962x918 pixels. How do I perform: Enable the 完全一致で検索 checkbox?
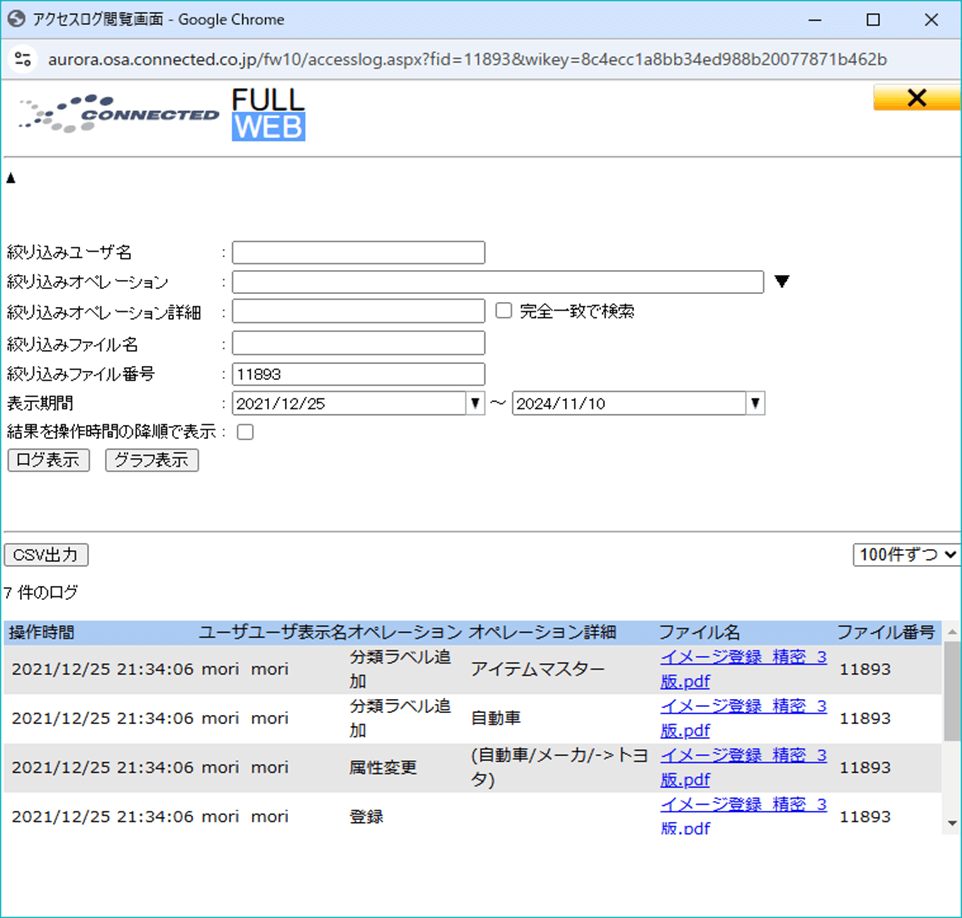[504, 311]
